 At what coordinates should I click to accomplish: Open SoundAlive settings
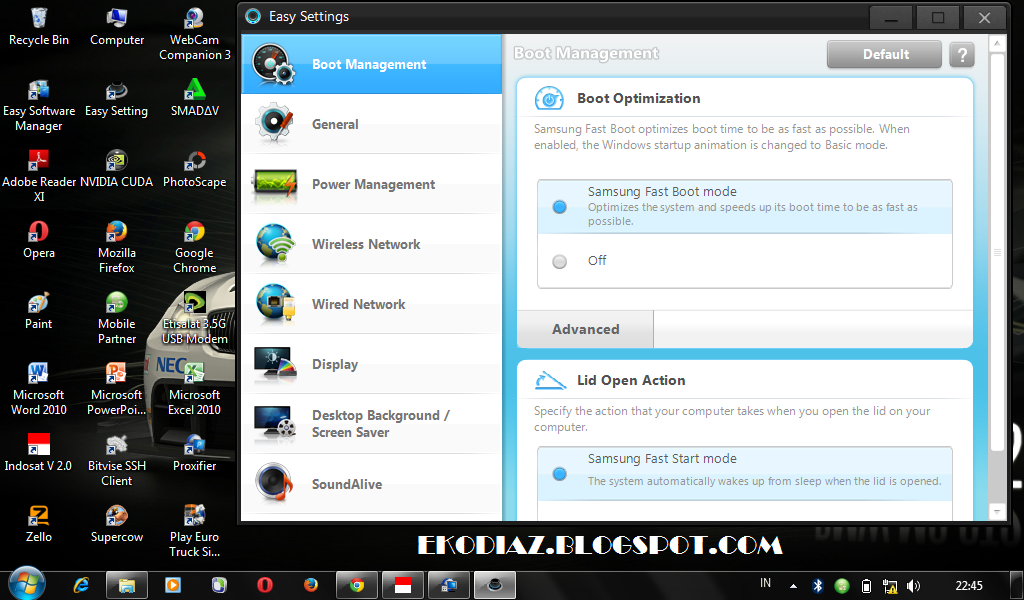point(371,484)
